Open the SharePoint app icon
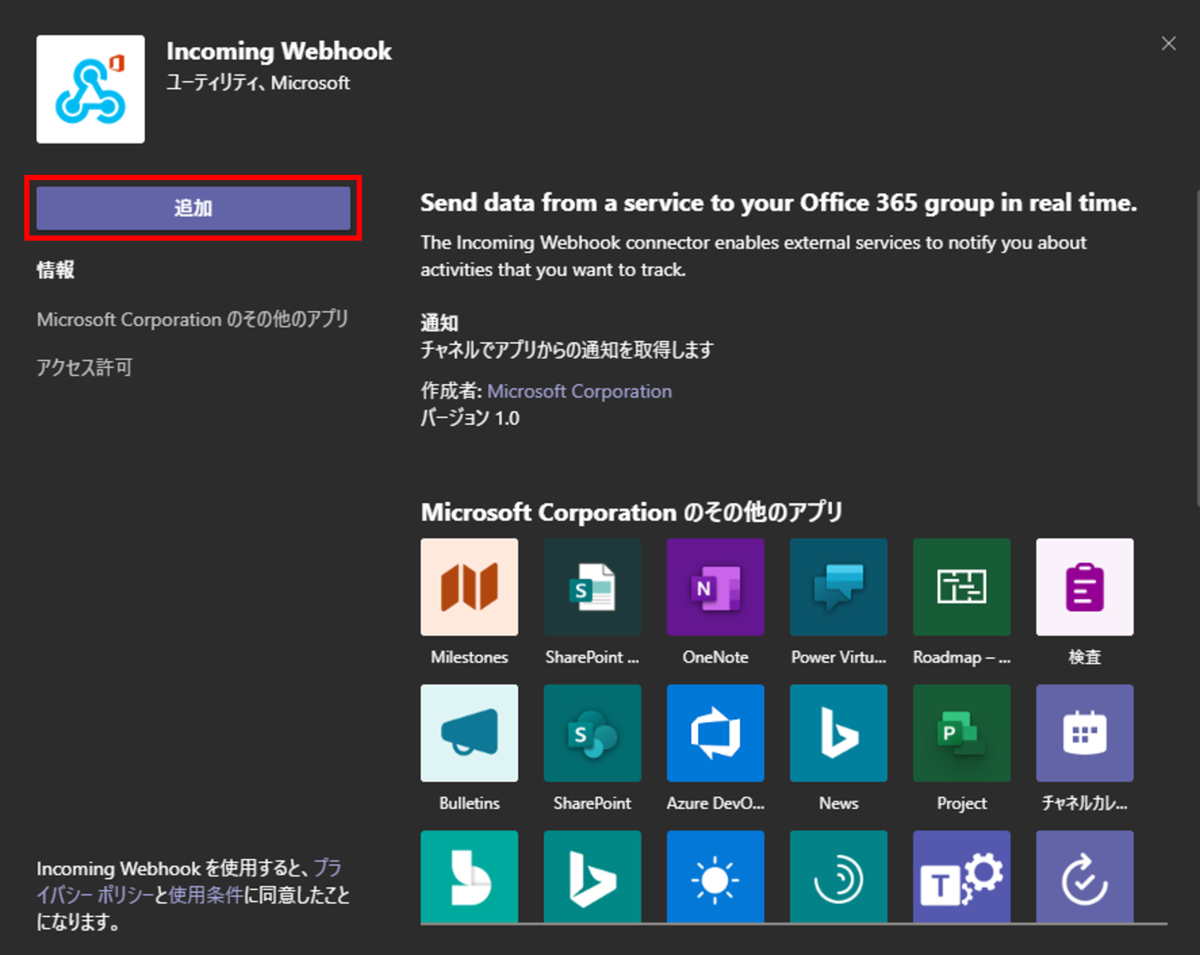This screenshot has width=1200, height=955. tap(593, 733)
